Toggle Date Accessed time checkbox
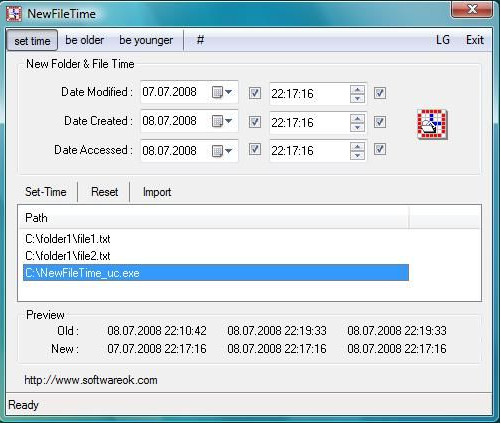Image resolution: width=501 pixels, height=424 pixels. click(x=380, y=149)
